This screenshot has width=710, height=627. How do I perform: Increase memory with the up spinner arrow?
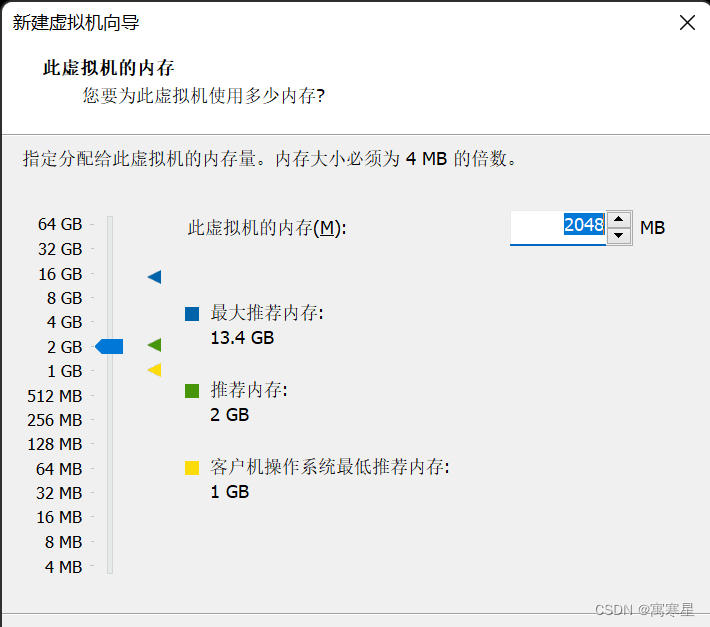click(x=619, y=220)
